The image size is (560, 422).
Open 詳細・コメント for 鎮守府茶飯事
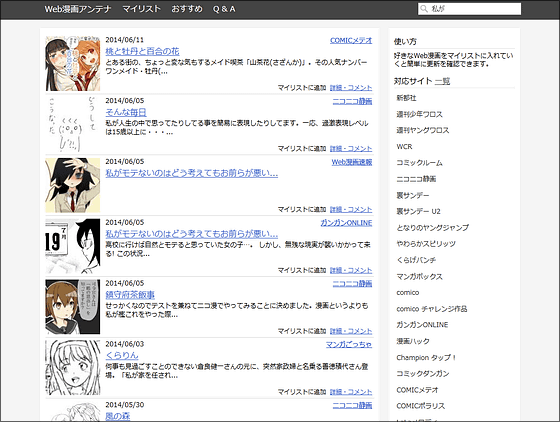pyautogui.click(x=351, y=331)
